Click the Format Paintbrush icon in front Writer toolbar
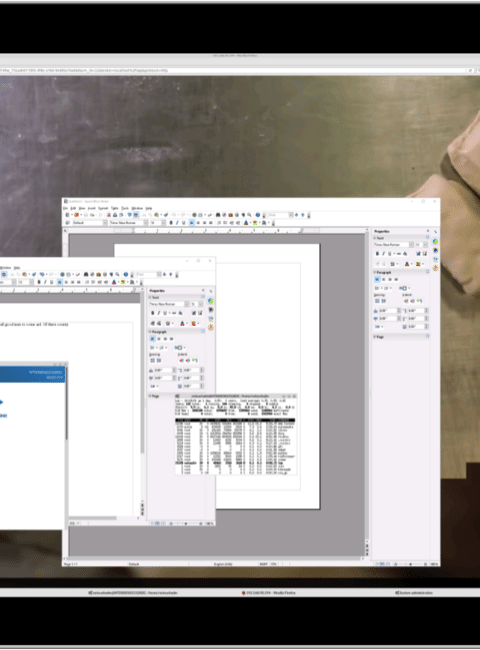The width and height of the screenshot is (480, 650). click(x=34, y=274)
